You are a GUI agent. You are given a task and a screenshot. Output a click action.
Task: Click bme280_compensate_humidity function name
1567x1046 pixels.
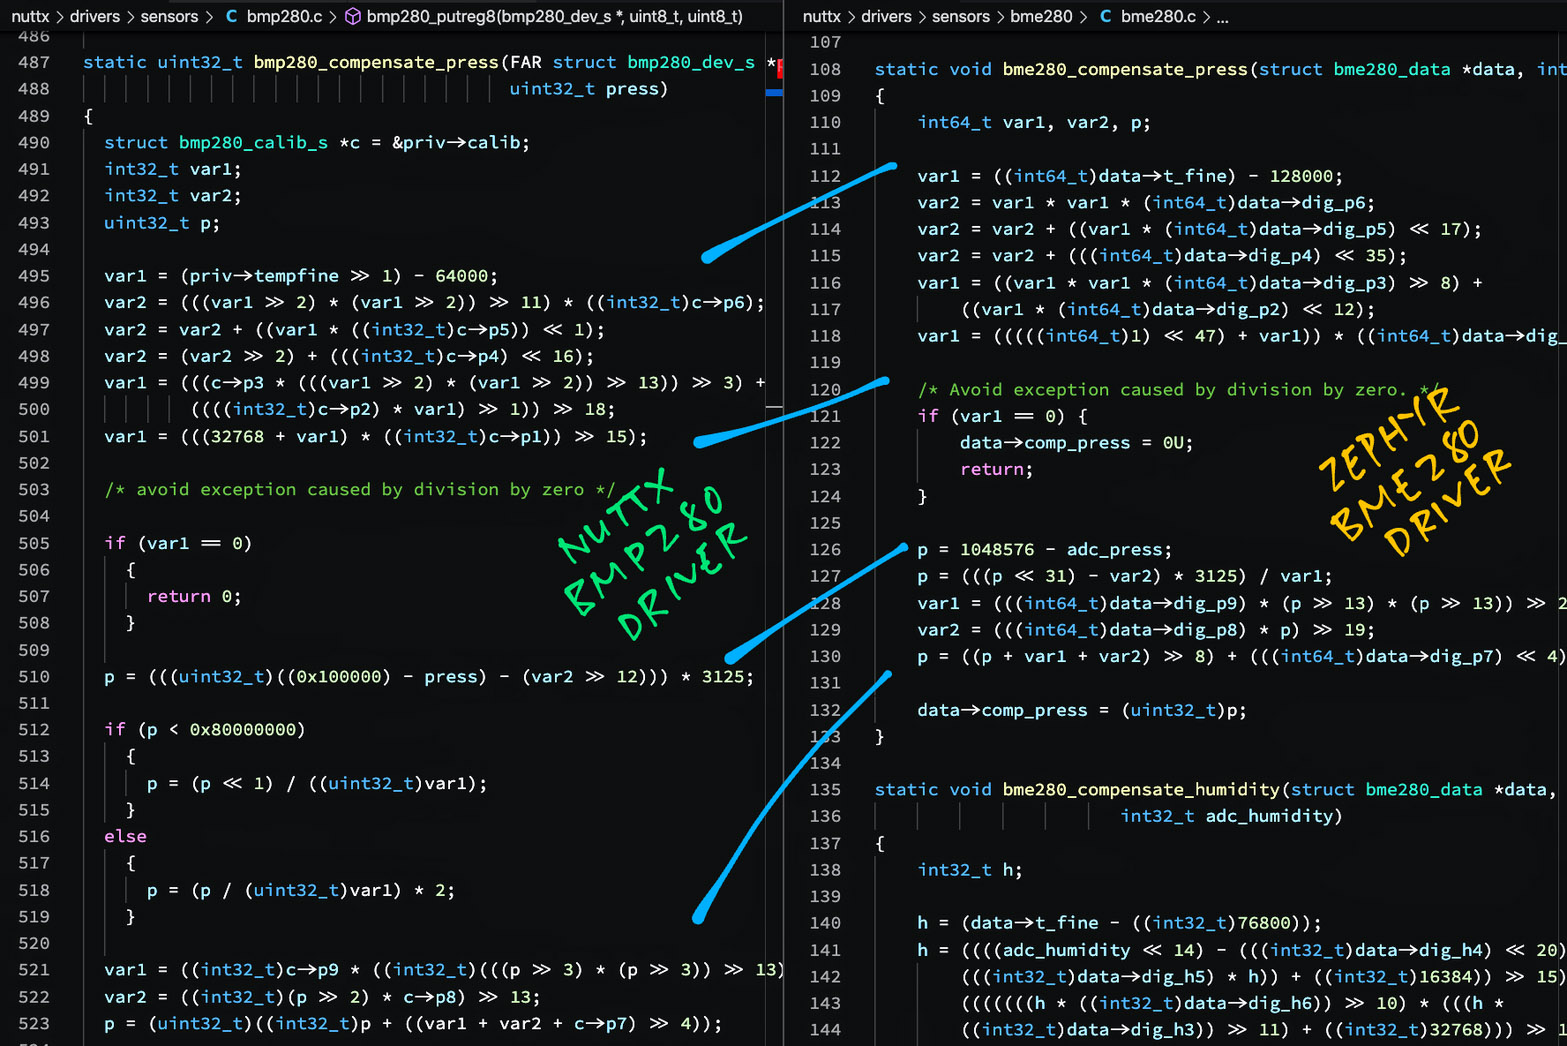tap(1141, 790)
